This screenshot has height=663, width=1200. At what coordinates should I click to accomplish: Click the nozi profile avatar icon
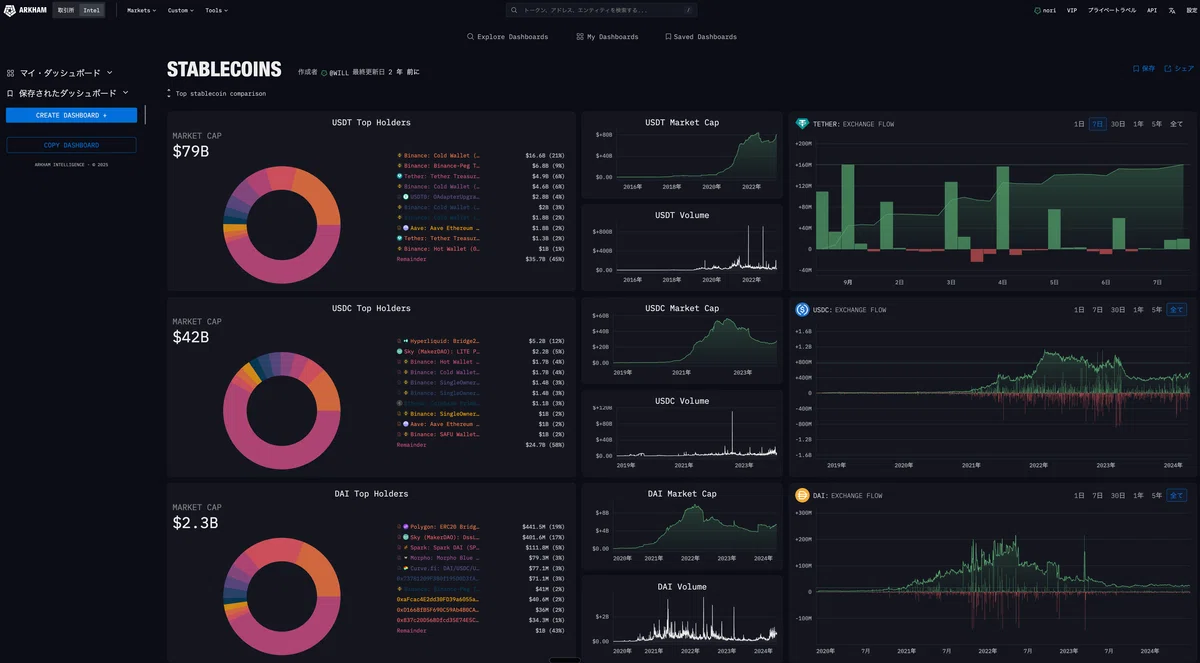click(1037, 10)
